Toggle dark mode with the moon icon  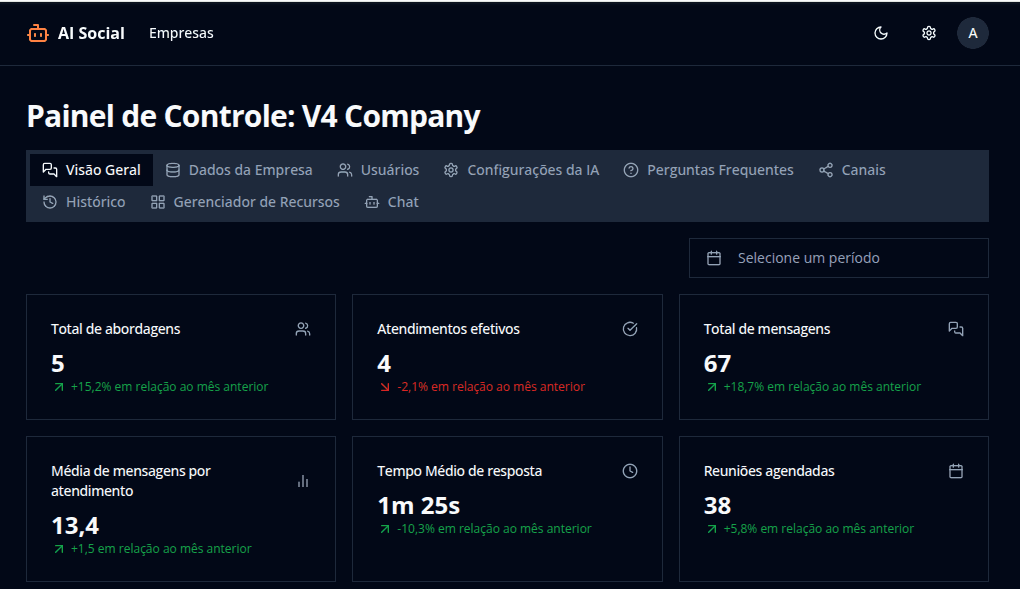[x=881, y=33]
